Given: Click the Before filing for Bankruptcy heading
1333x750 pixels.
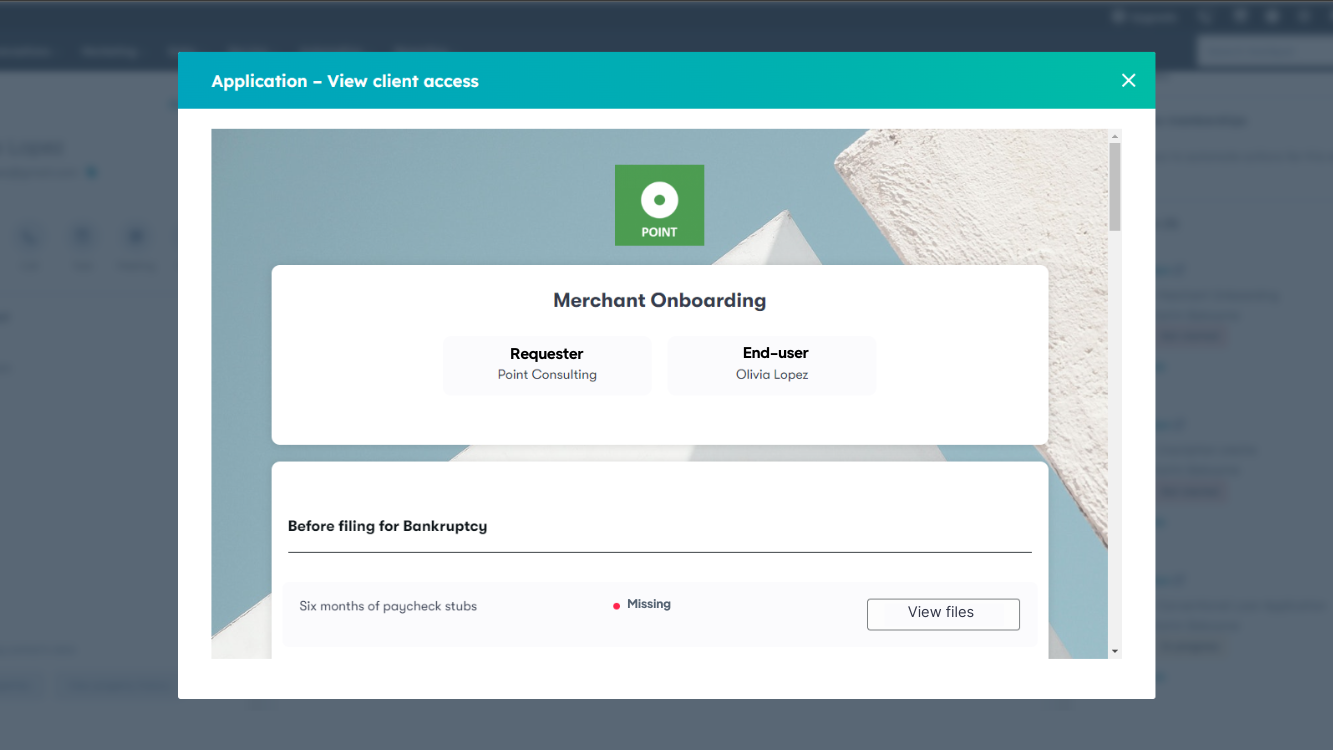Looking at the screenshot, I should (387, 526).
